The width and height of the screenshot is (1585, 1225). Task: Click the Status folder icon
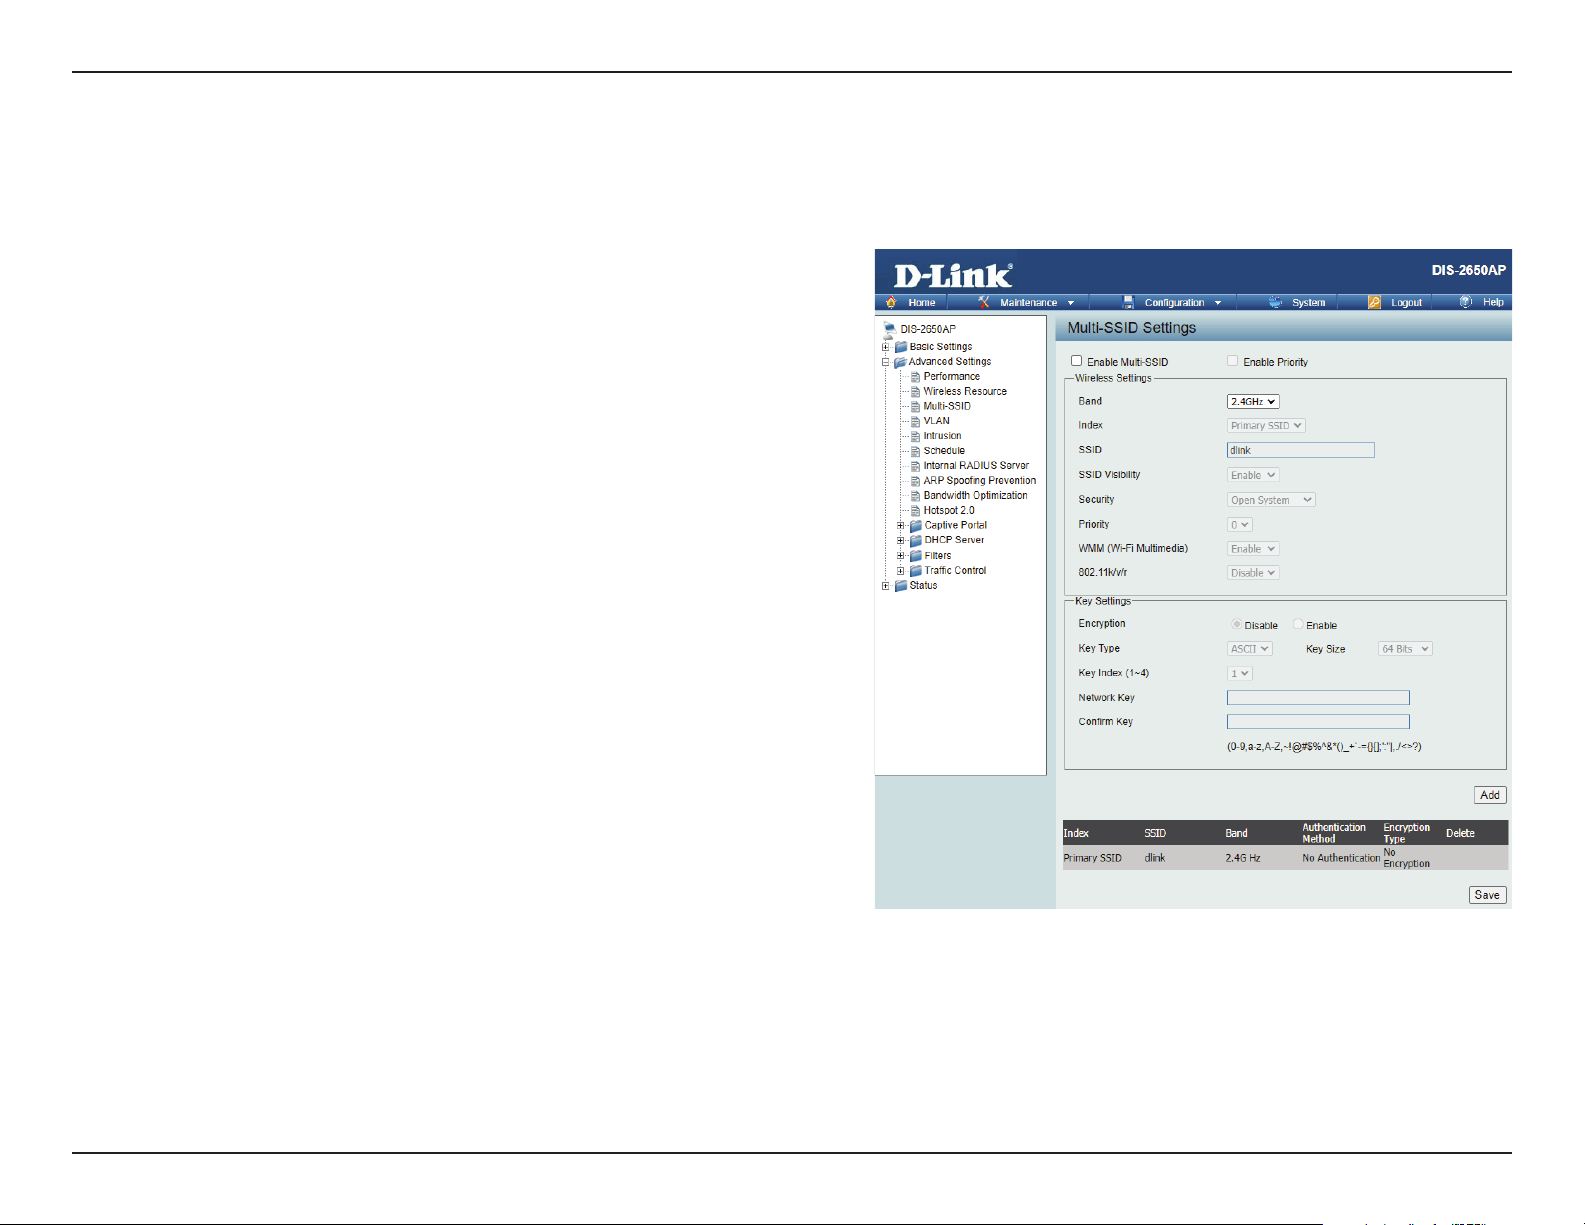(x=901, y=586)
